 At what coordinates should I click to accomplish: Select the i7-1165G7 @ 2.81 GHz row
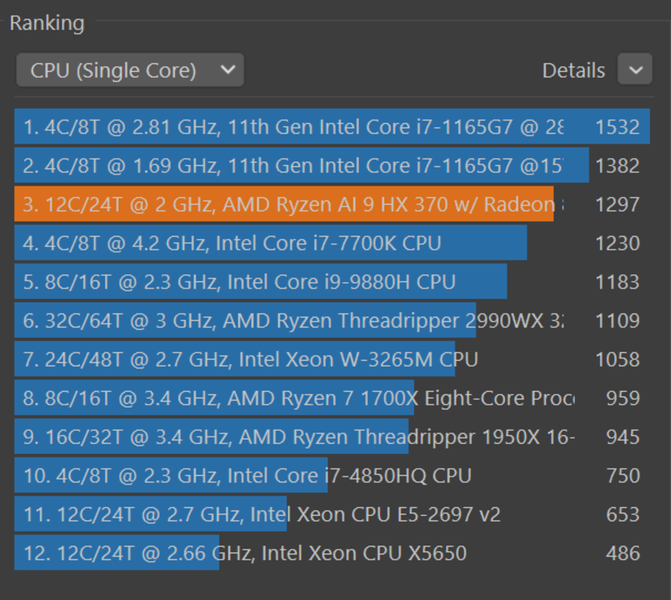332,127
